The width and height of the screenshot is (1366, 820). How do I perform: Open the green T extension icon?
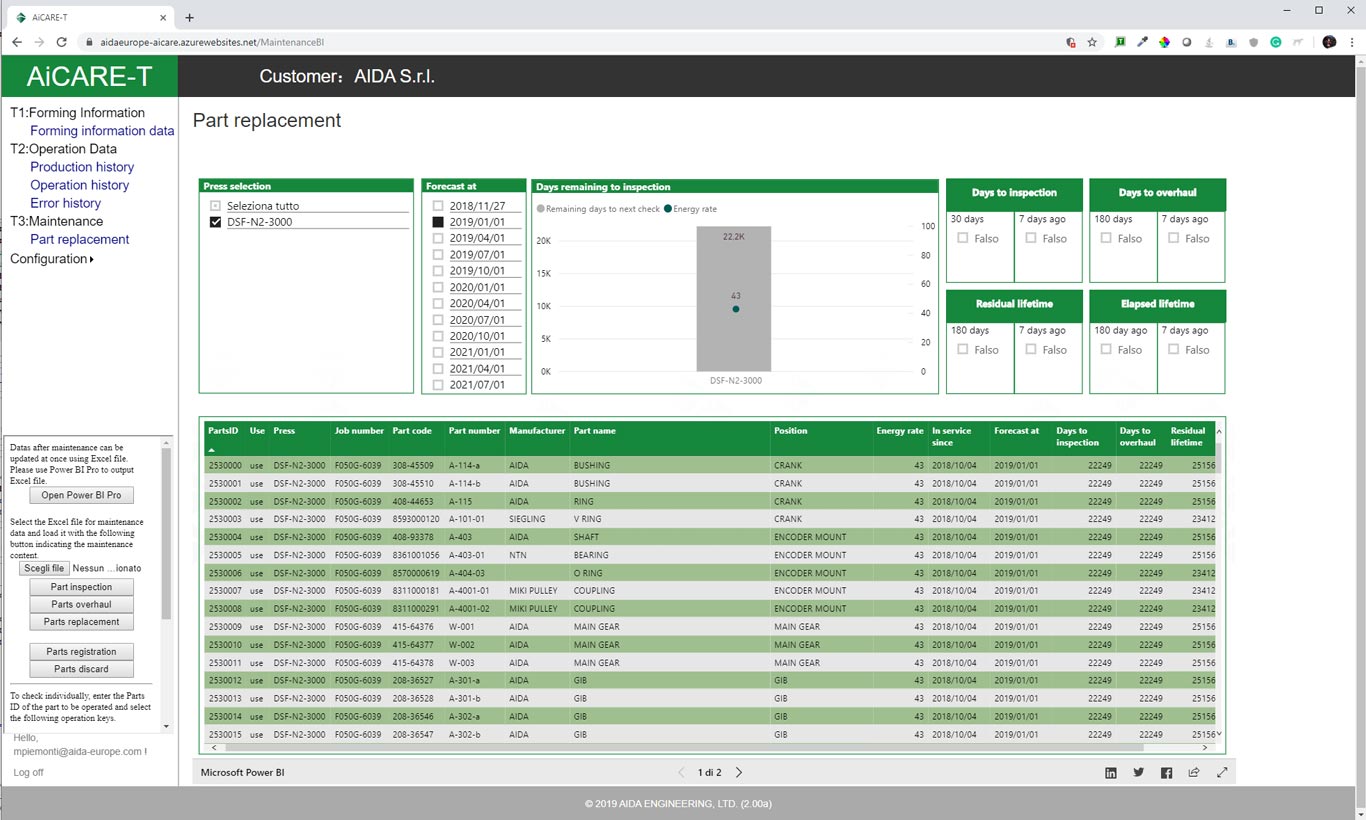coord(1120,42)
